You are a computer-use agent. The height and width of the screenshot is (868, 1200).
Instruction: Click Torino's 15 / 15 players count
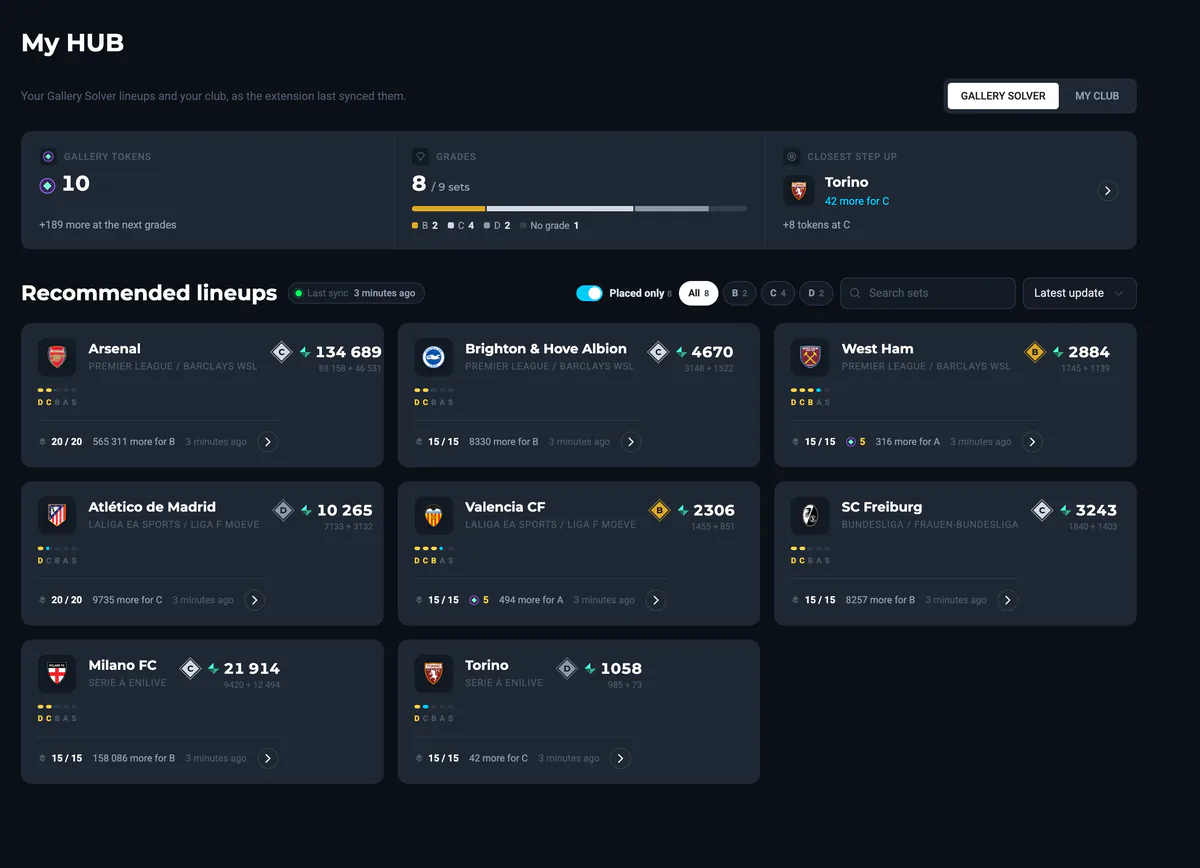443,758
